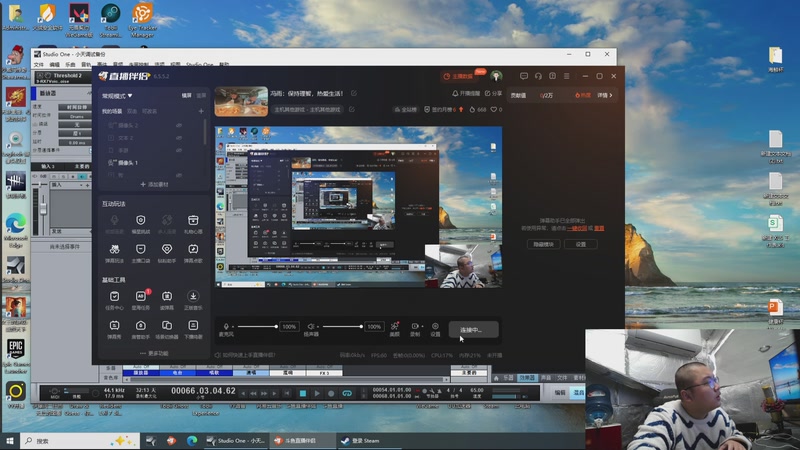Viewport: 800px width, 450px height.
Task: Toggle the 开播提醒 bell notification
Action: (x=466, y=93)
